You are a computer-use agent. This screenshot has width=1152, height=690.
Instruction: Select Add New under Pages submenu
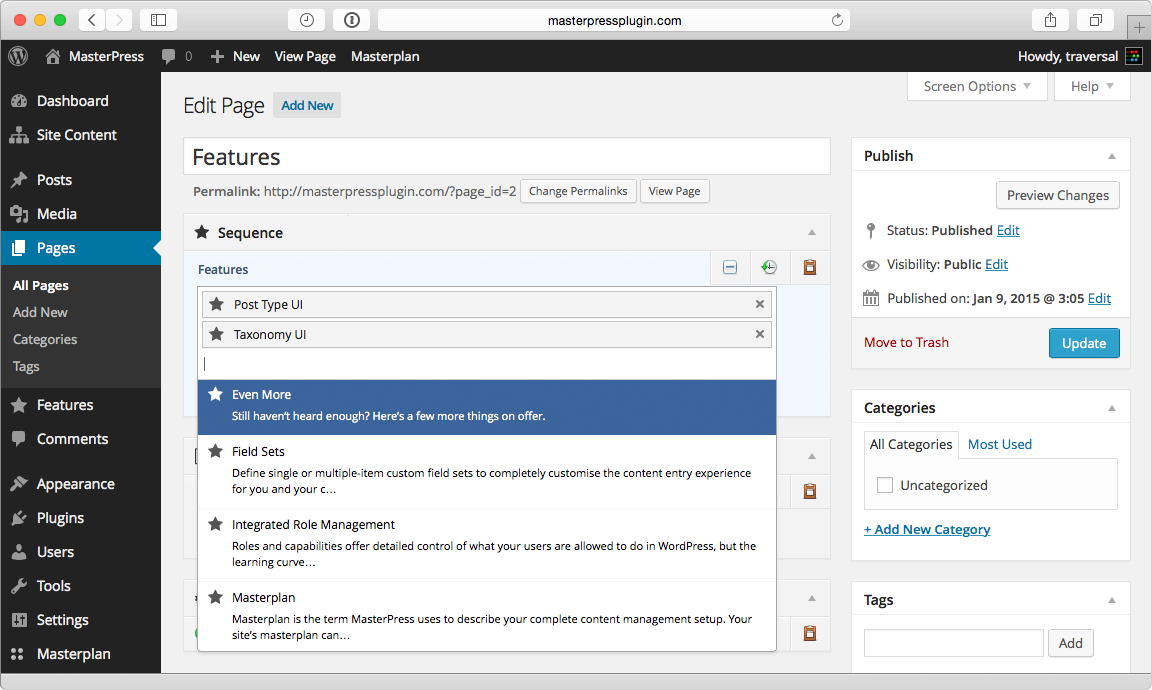pos(40,312)
